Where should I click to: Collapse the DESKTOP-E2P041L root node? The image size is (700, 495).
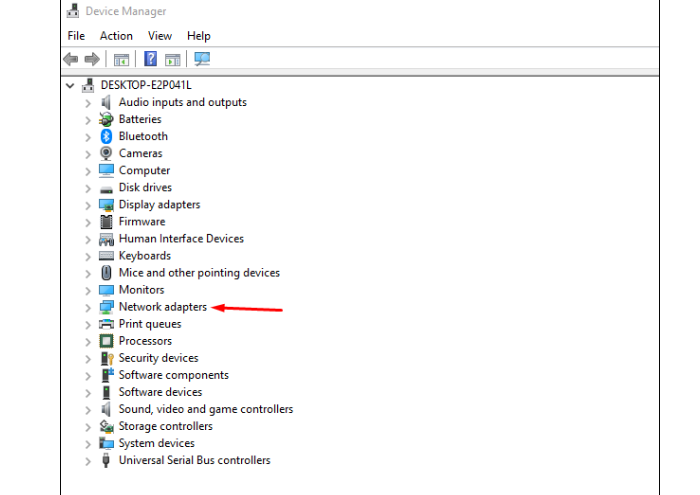point(70,85)
